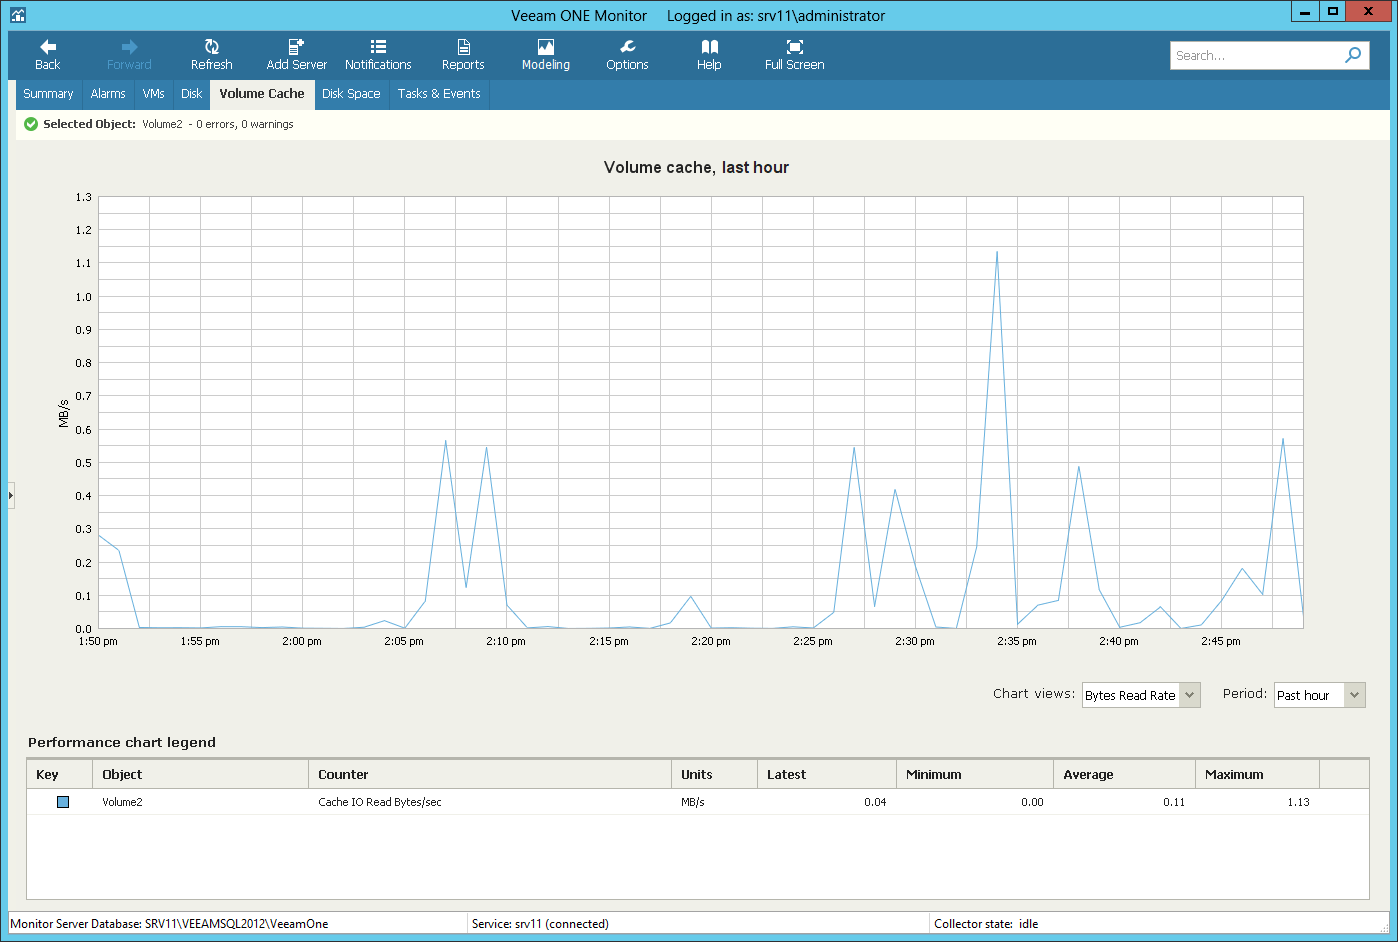1398x942 pixels.
Task: Refresh the view with the Refresh icon
Action: (x=211, y=47)
